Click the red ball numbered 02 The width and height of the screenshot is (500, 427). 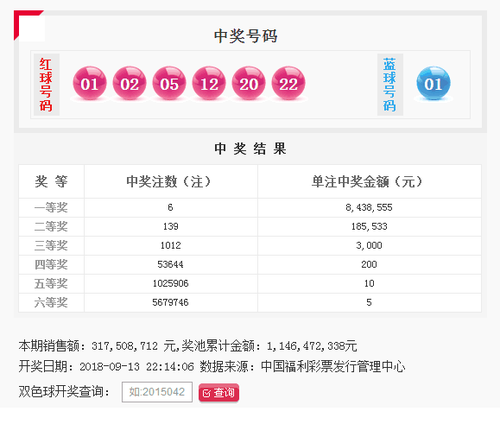[129, 83]
